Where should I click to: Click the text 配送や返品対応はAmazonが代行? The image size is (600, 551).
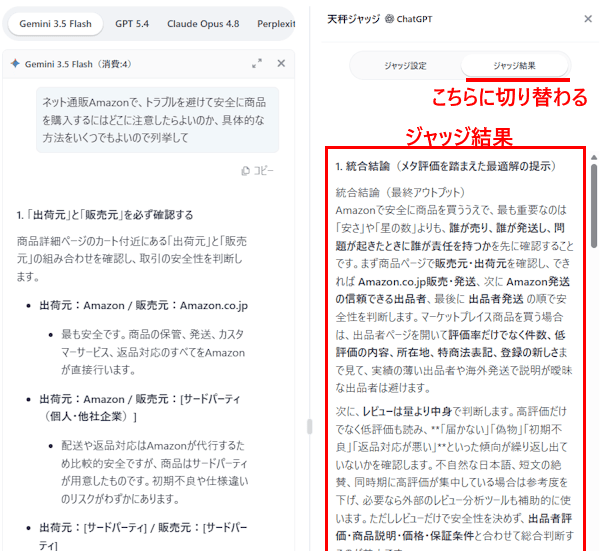pos(155,472)
